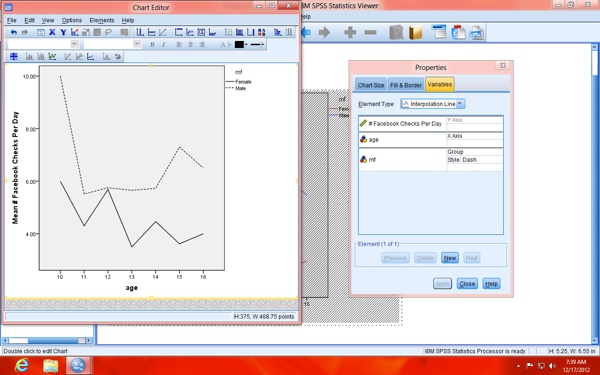
Task: Click the 'Style: Dash' cell
Action: click(474, 160)
